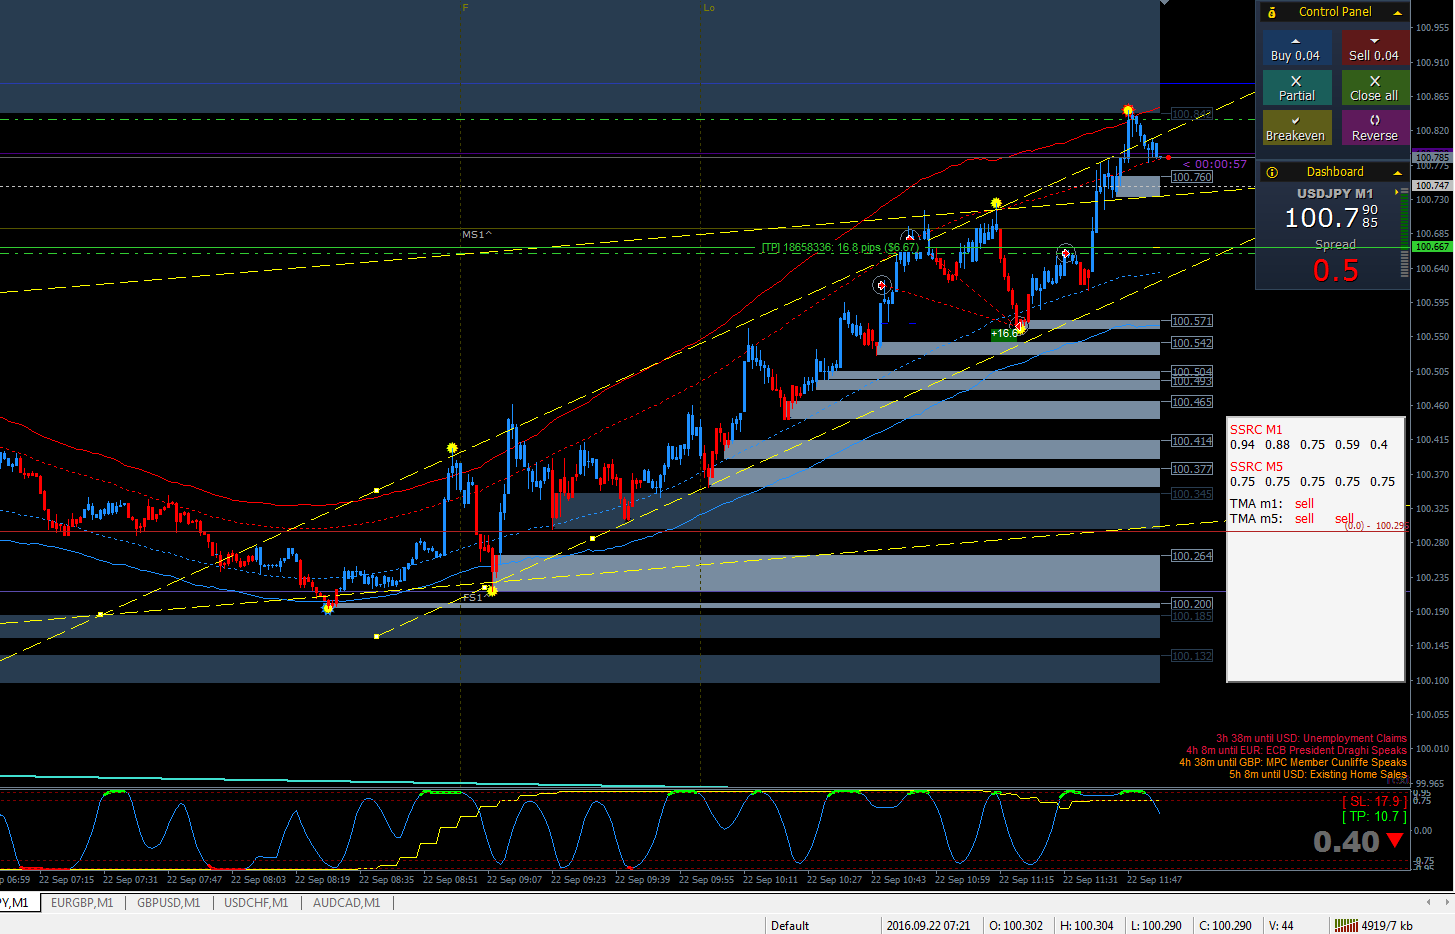
Task: Click the connection status bars icon
Action: pos(1347,925)
